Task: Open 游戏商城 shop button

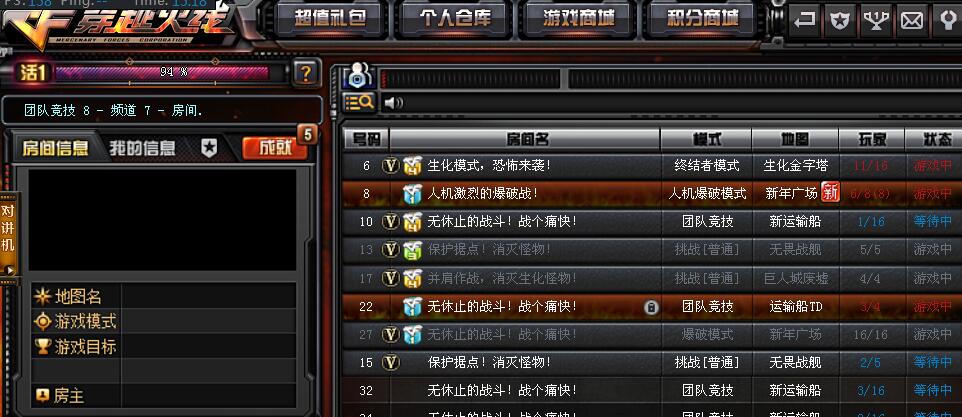Action: [x=579, y=18]
